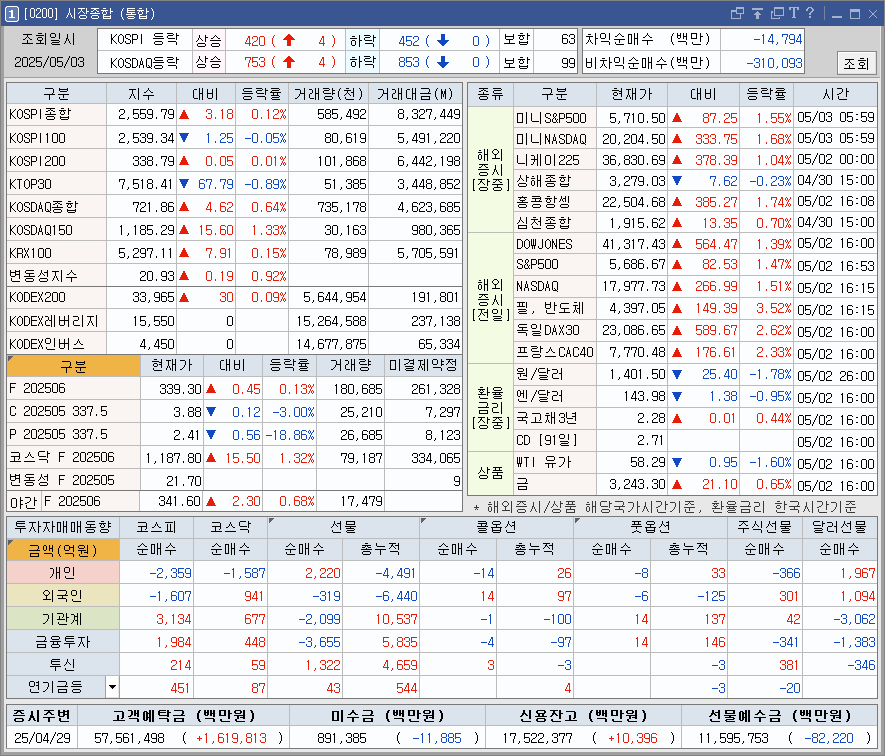Click the 미결제약정 column header
Viewport: 885px width, 756px height.
[x=423, y=366]
